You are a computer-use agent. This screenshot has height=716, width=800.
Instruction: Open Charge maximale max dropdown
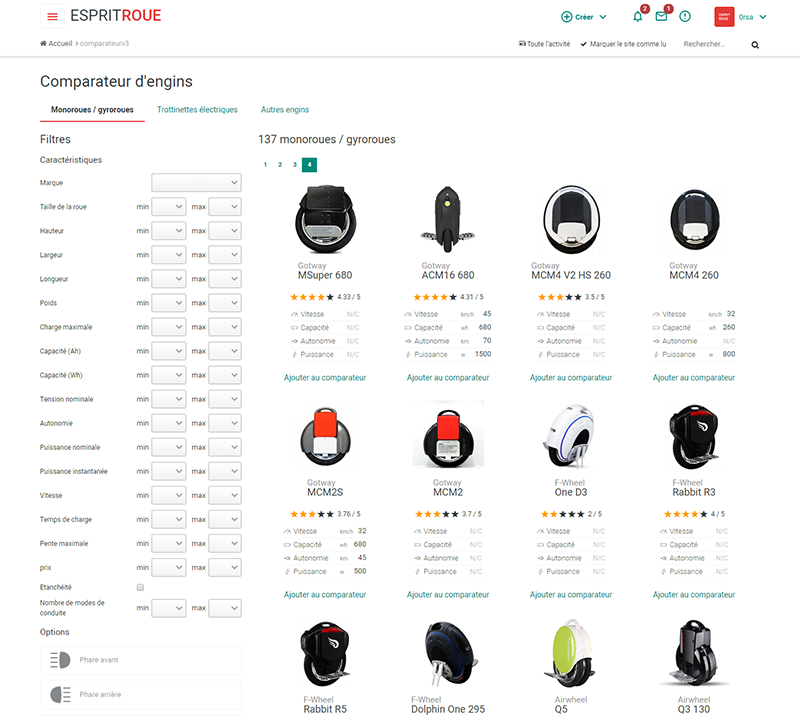point(225,327)
